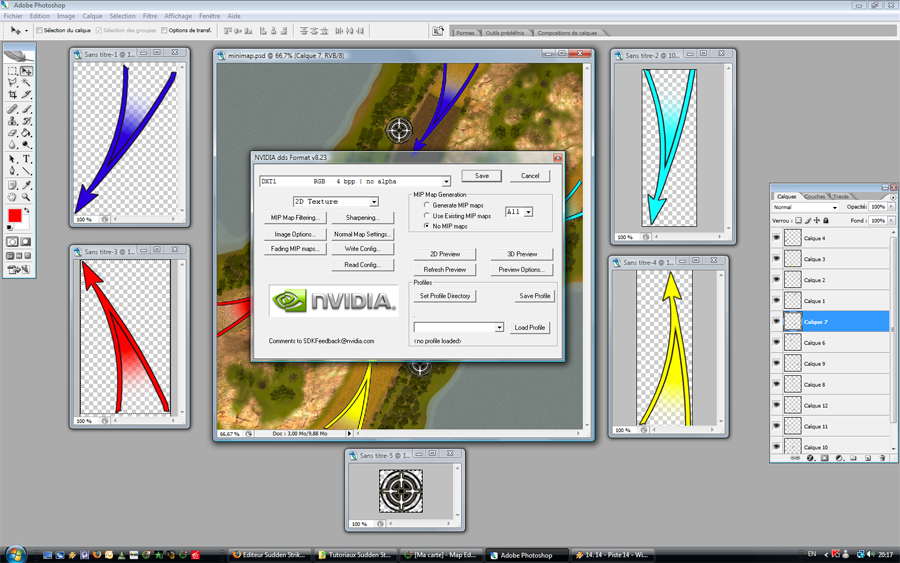Lock all padlock icon next to Verrou
The width and height of the screenshot is (900, 563).
(826, 220)
